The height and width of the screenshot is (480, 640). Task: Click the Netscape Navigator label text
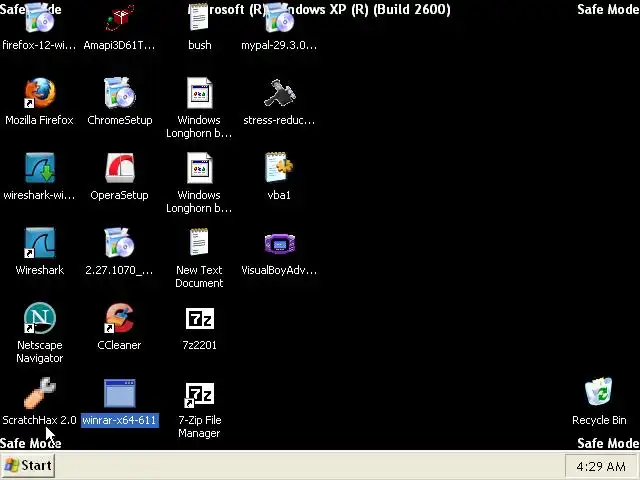[40, 351]
